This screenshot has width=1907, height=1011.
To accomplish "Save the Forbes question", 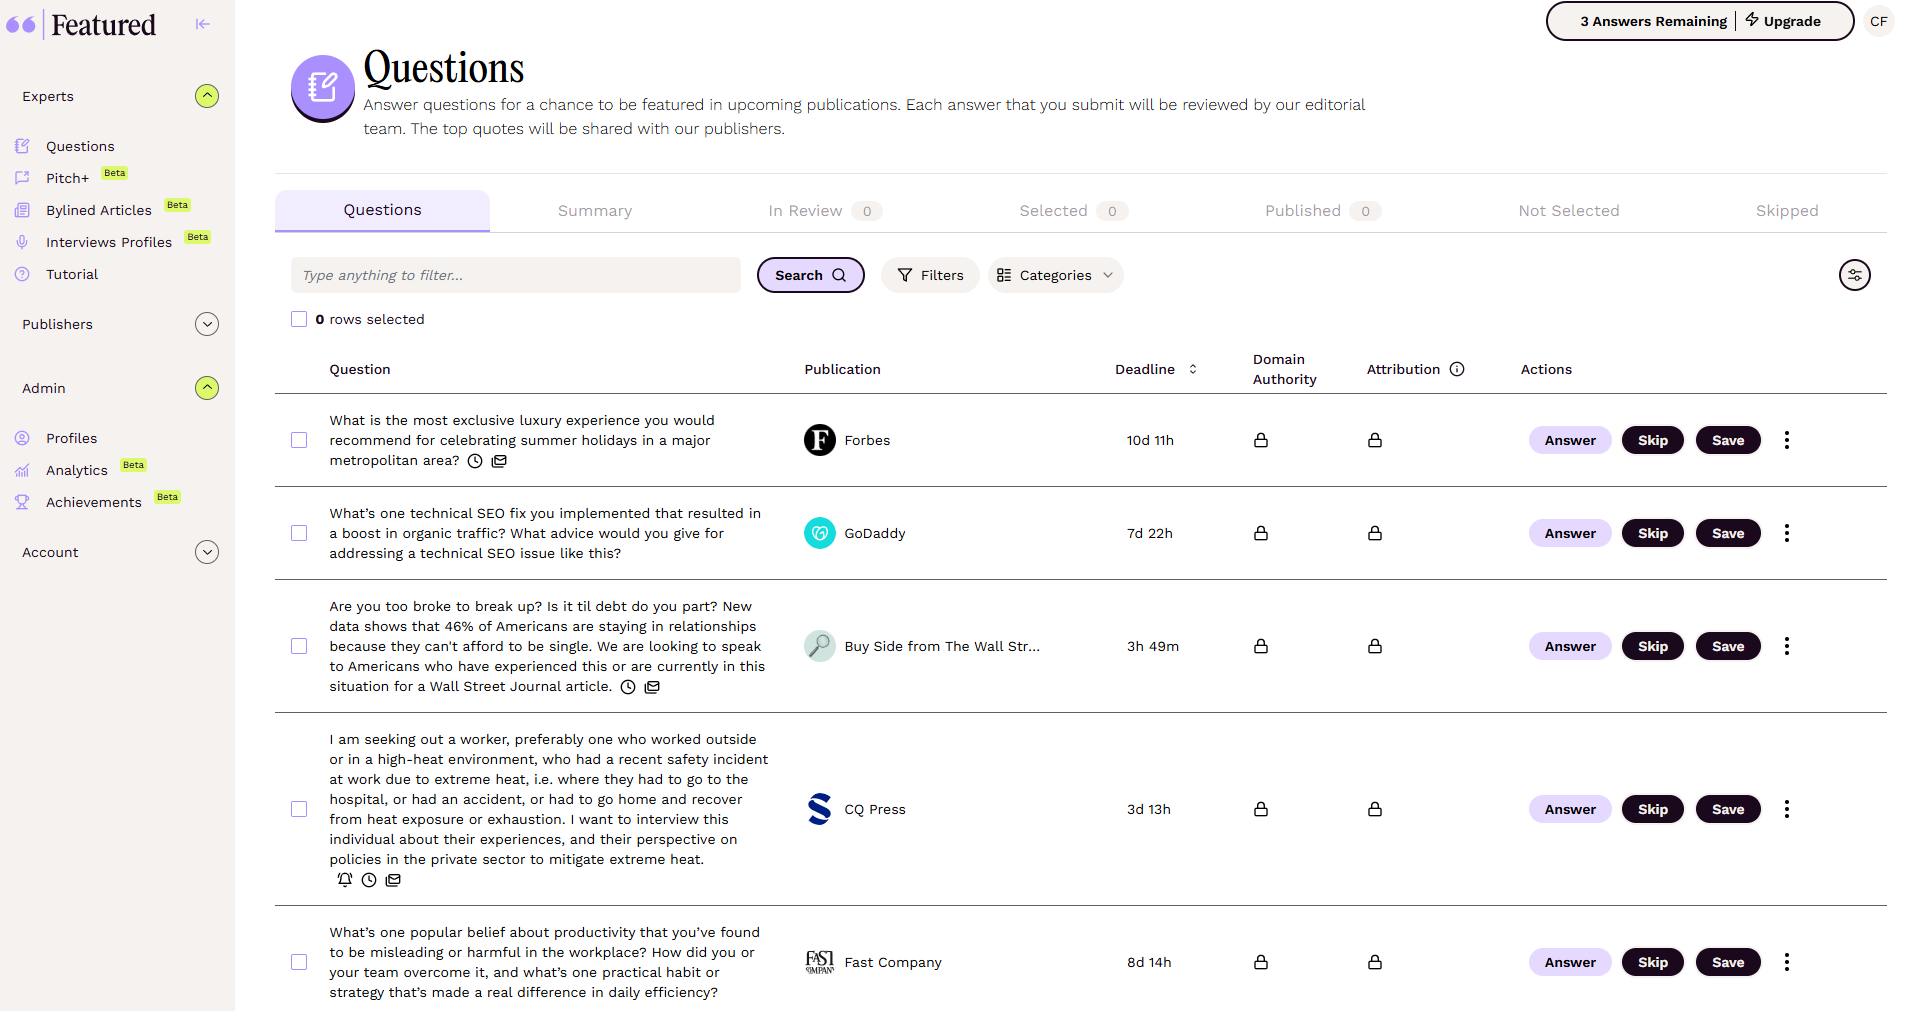I will click(1728, 440).
